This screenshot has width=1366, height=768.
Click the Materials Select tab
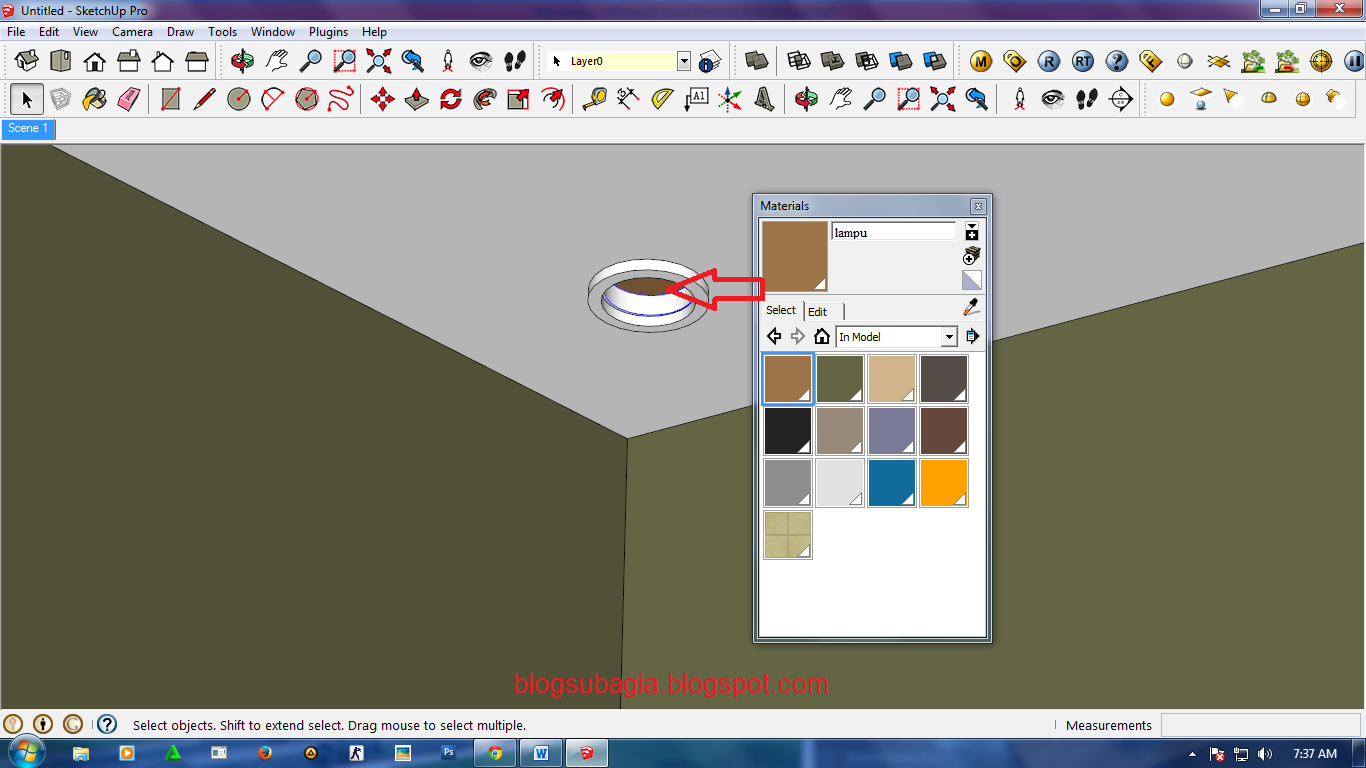[x=781, y=310]
